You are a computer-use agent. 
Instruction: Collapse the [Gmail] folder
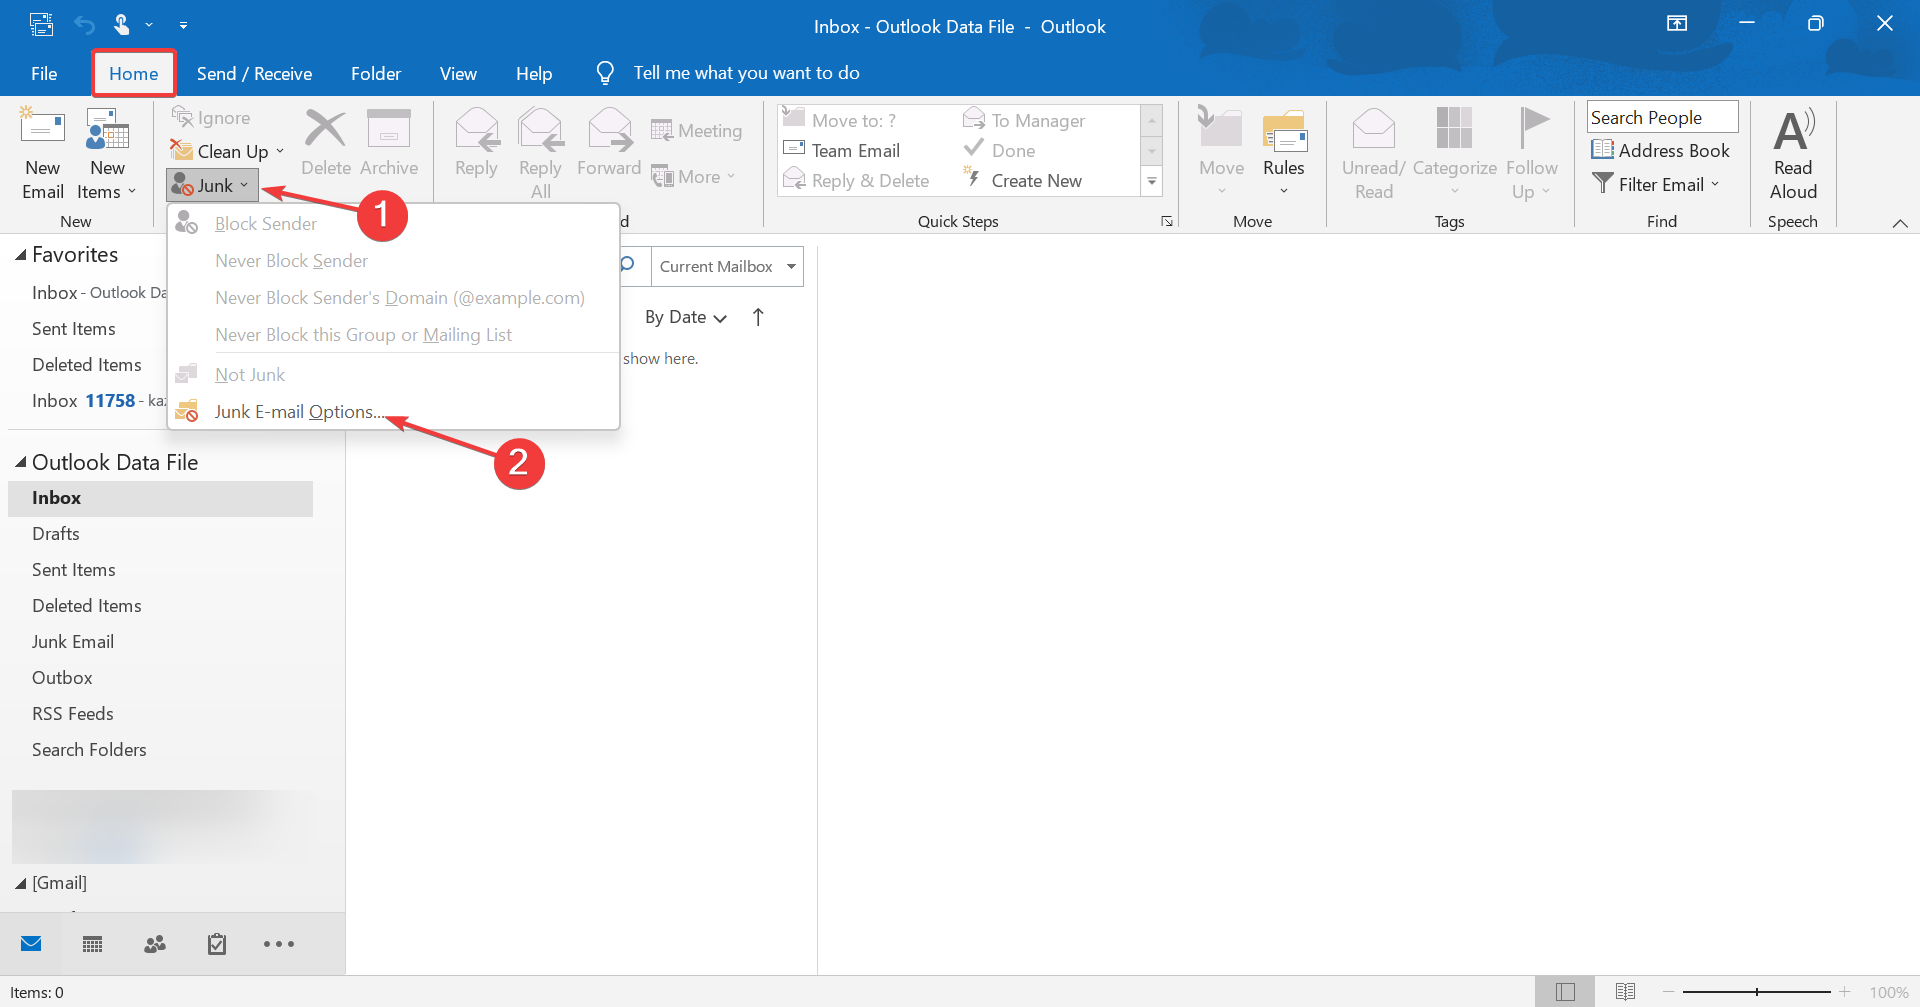20,883
